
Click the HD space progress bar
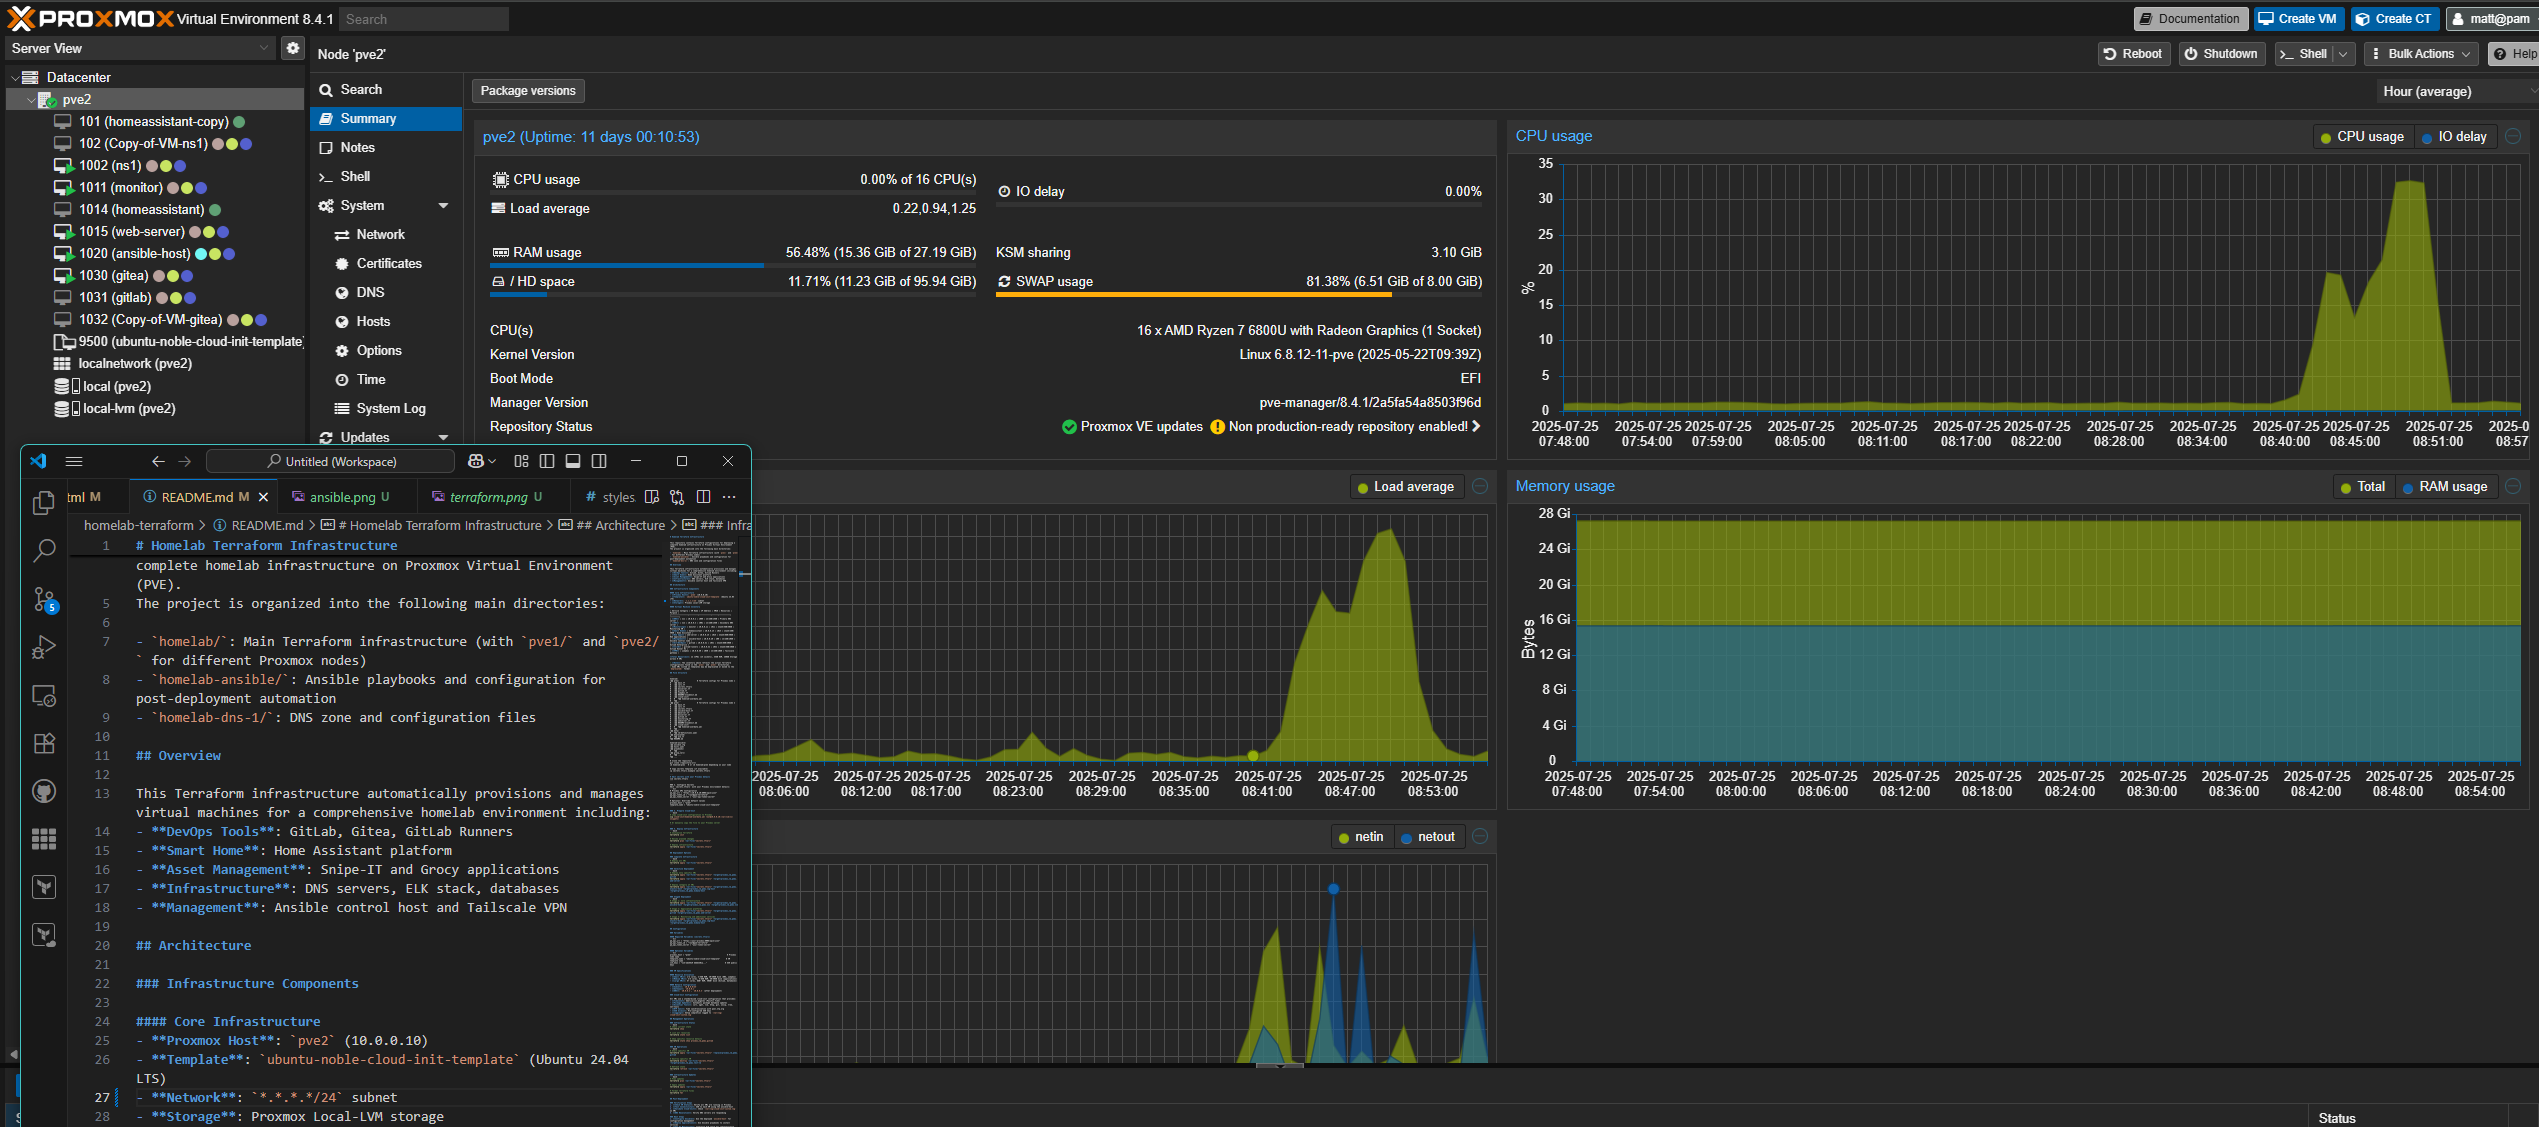point(733,295)
